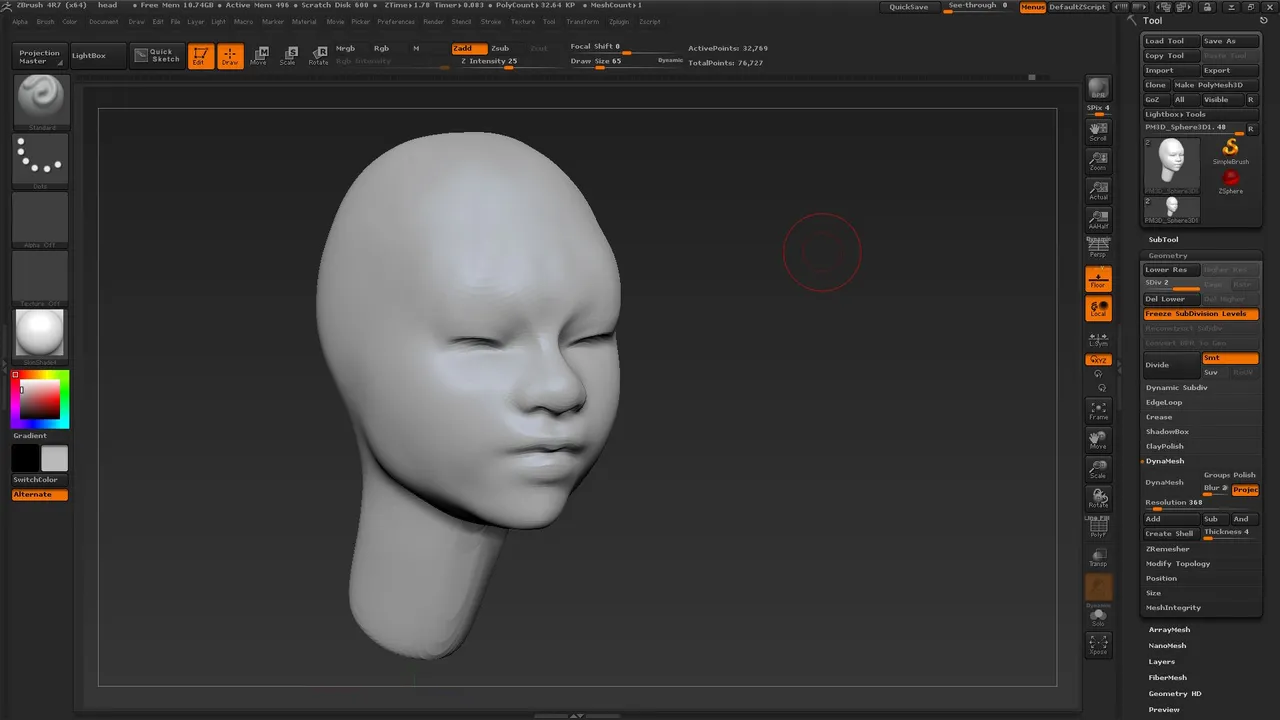Toggle Local symmetry button
1280x720 pixels.
1098,308
